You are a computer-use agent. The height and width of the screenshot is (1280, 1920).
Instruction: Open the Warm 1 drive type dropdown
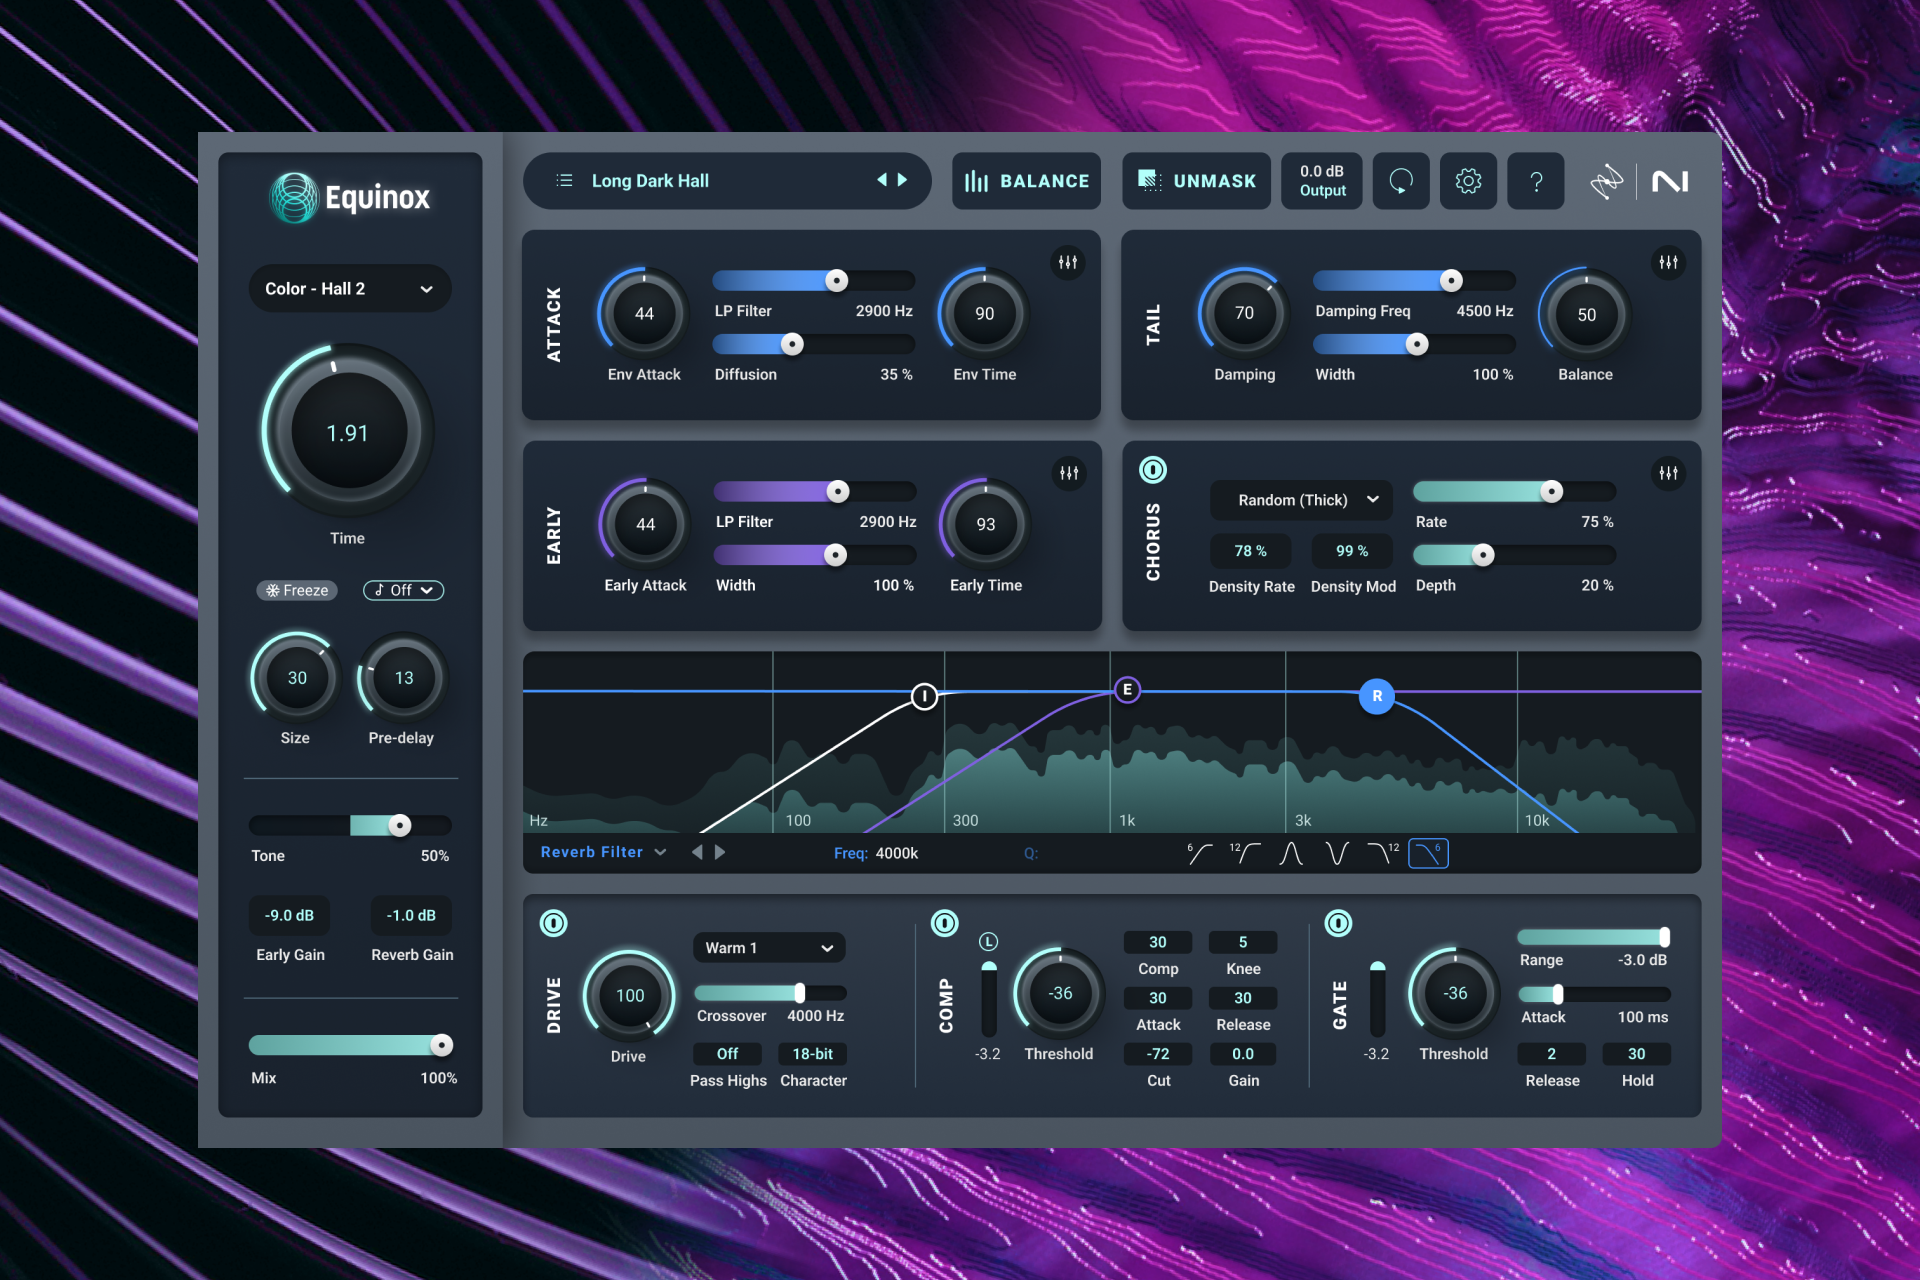(x=768, y=948)
